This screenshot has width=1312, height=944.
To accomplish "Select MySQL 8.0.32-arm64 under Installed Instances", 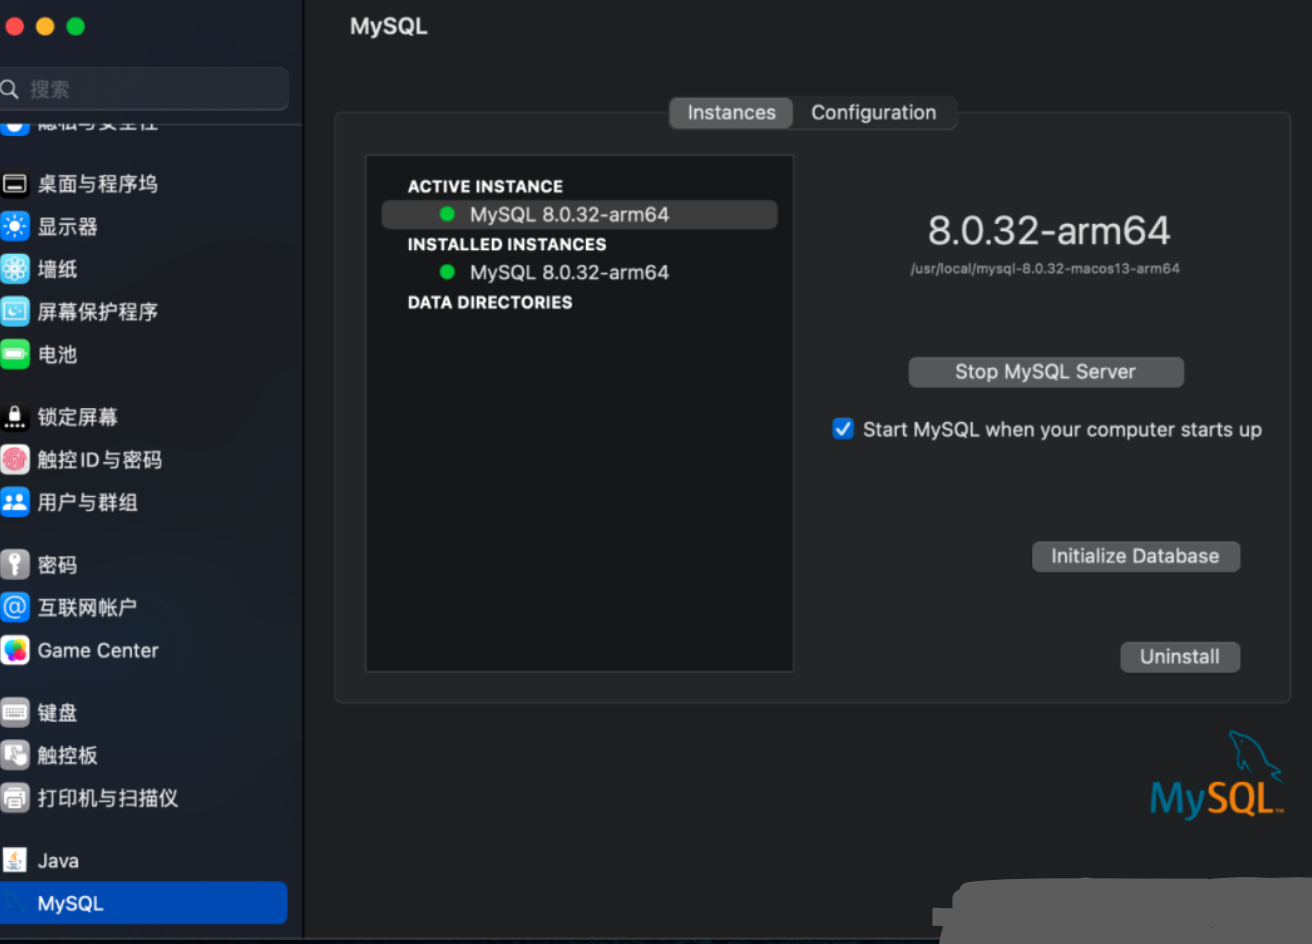I will point(569,273).
